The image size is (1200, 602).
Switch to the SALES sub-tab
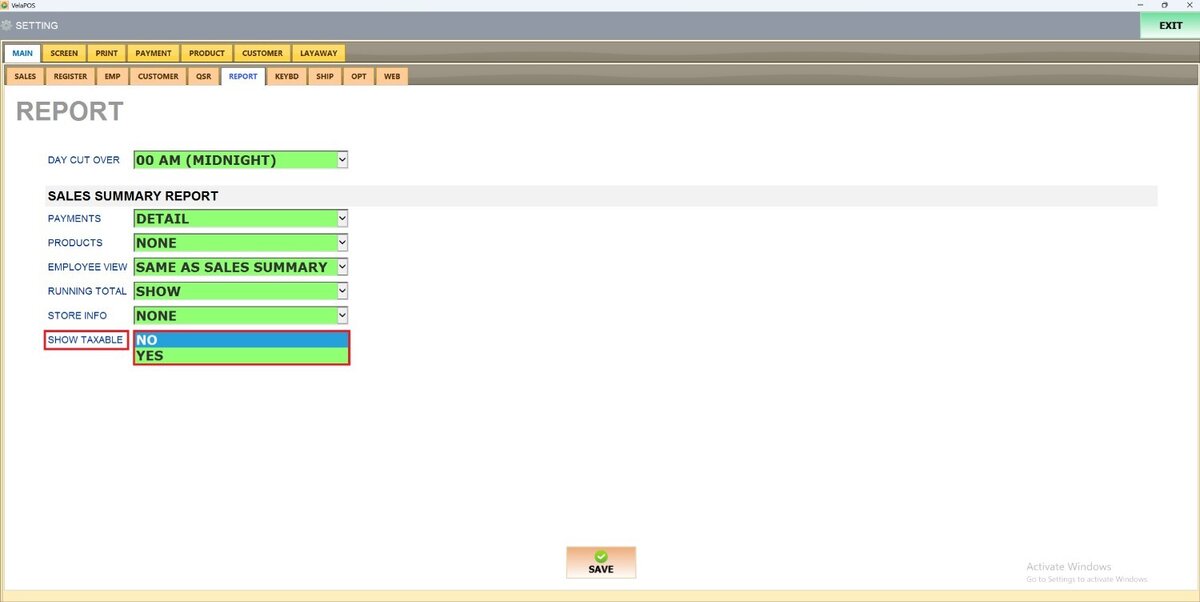25,76
